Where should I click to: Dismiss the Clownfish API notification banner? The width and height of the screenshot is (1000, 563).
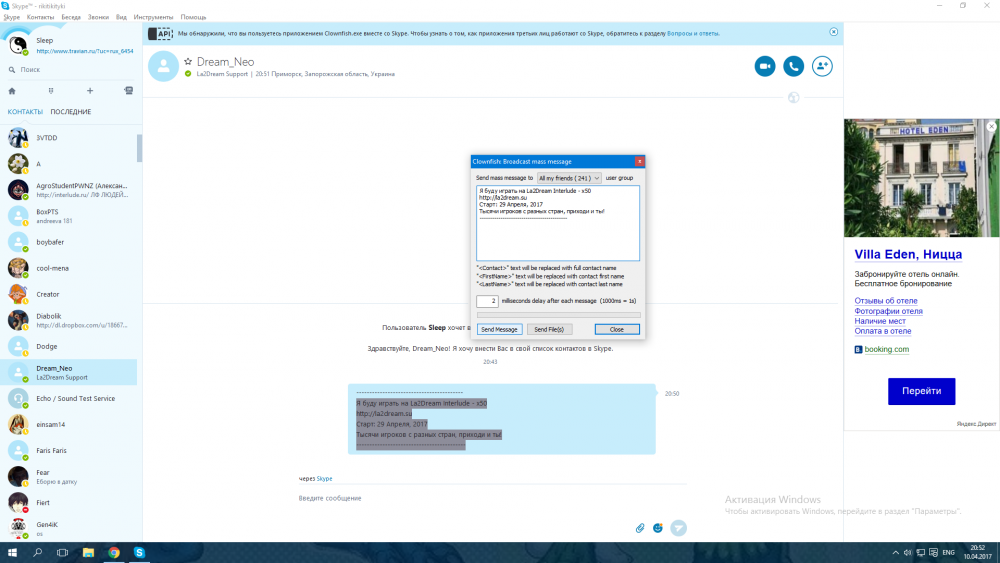833,32
